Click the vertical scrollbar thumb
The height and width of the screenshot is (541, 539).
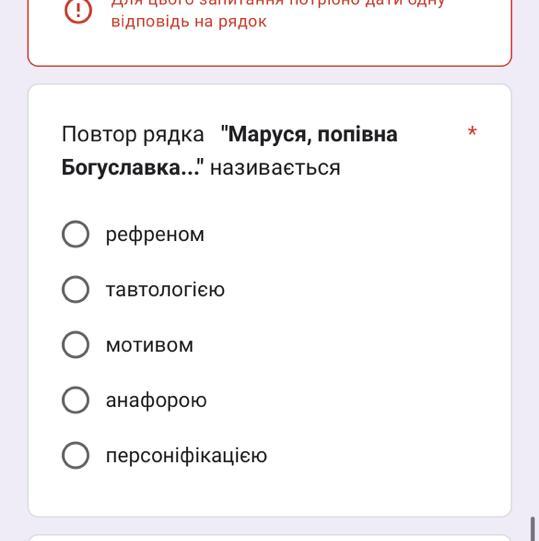(x=533, y=529)
